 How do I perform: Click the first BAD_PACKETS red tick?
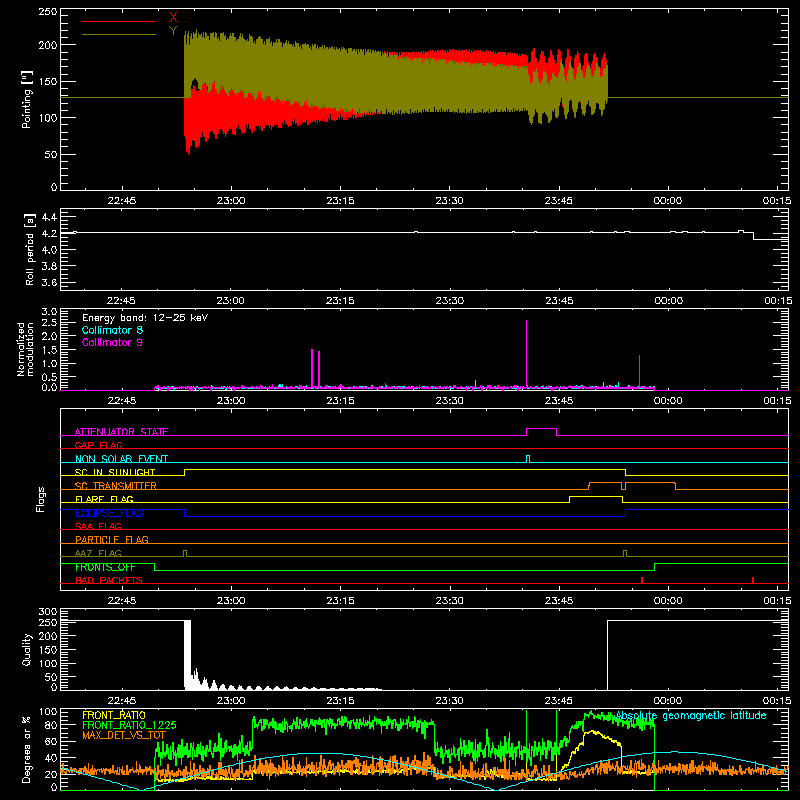642,580
